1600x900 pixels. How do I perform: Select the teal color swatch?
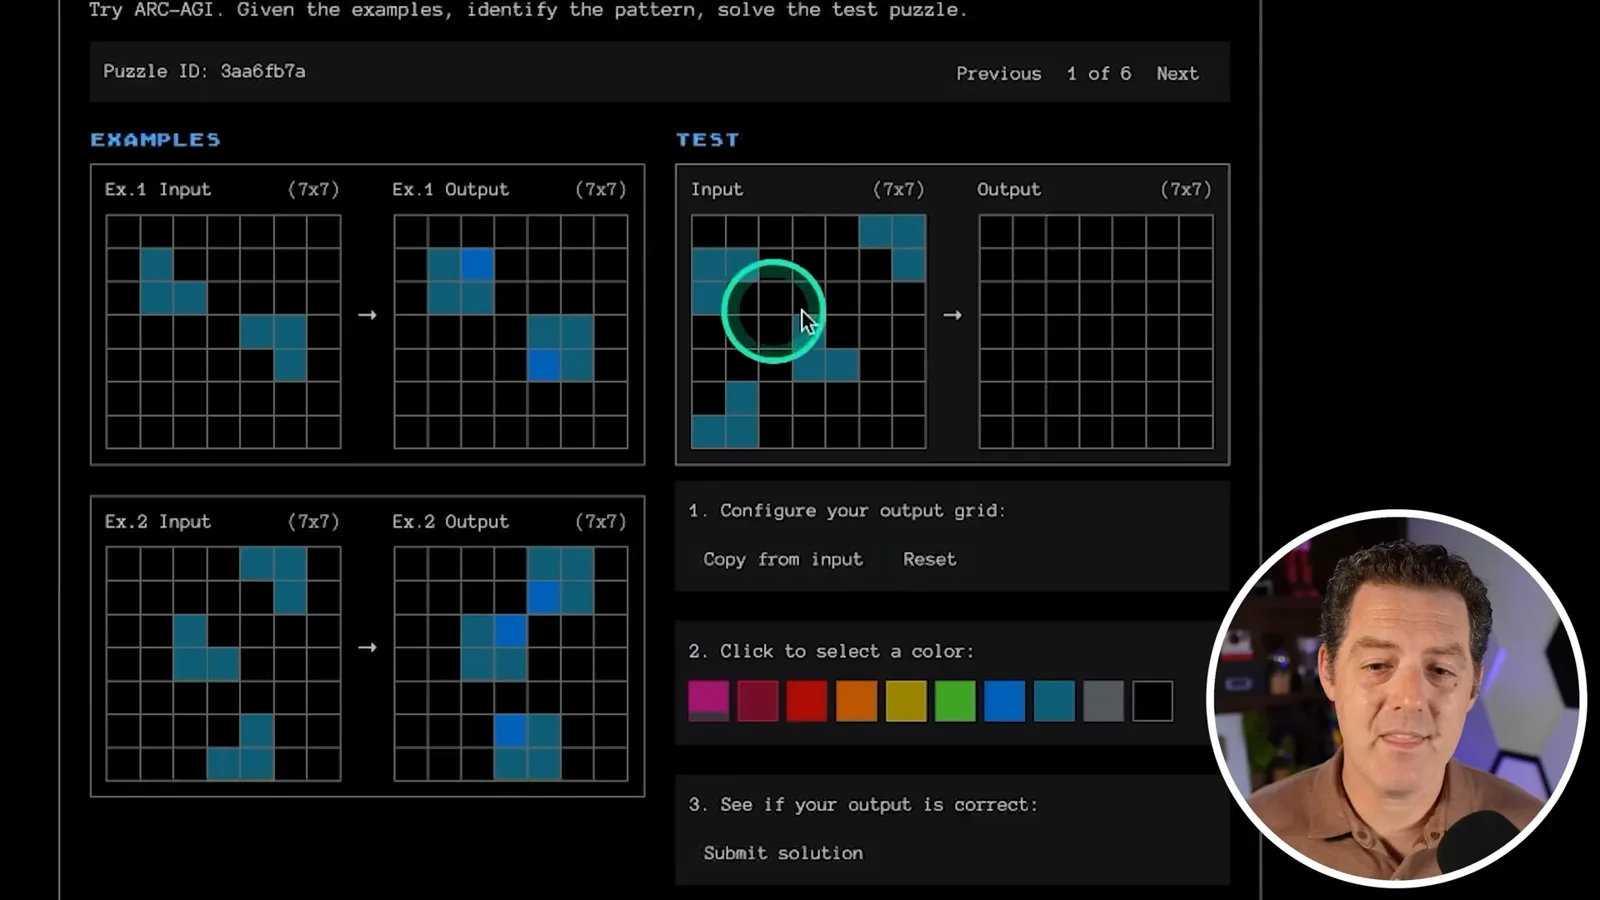[x=1053, y=700]
